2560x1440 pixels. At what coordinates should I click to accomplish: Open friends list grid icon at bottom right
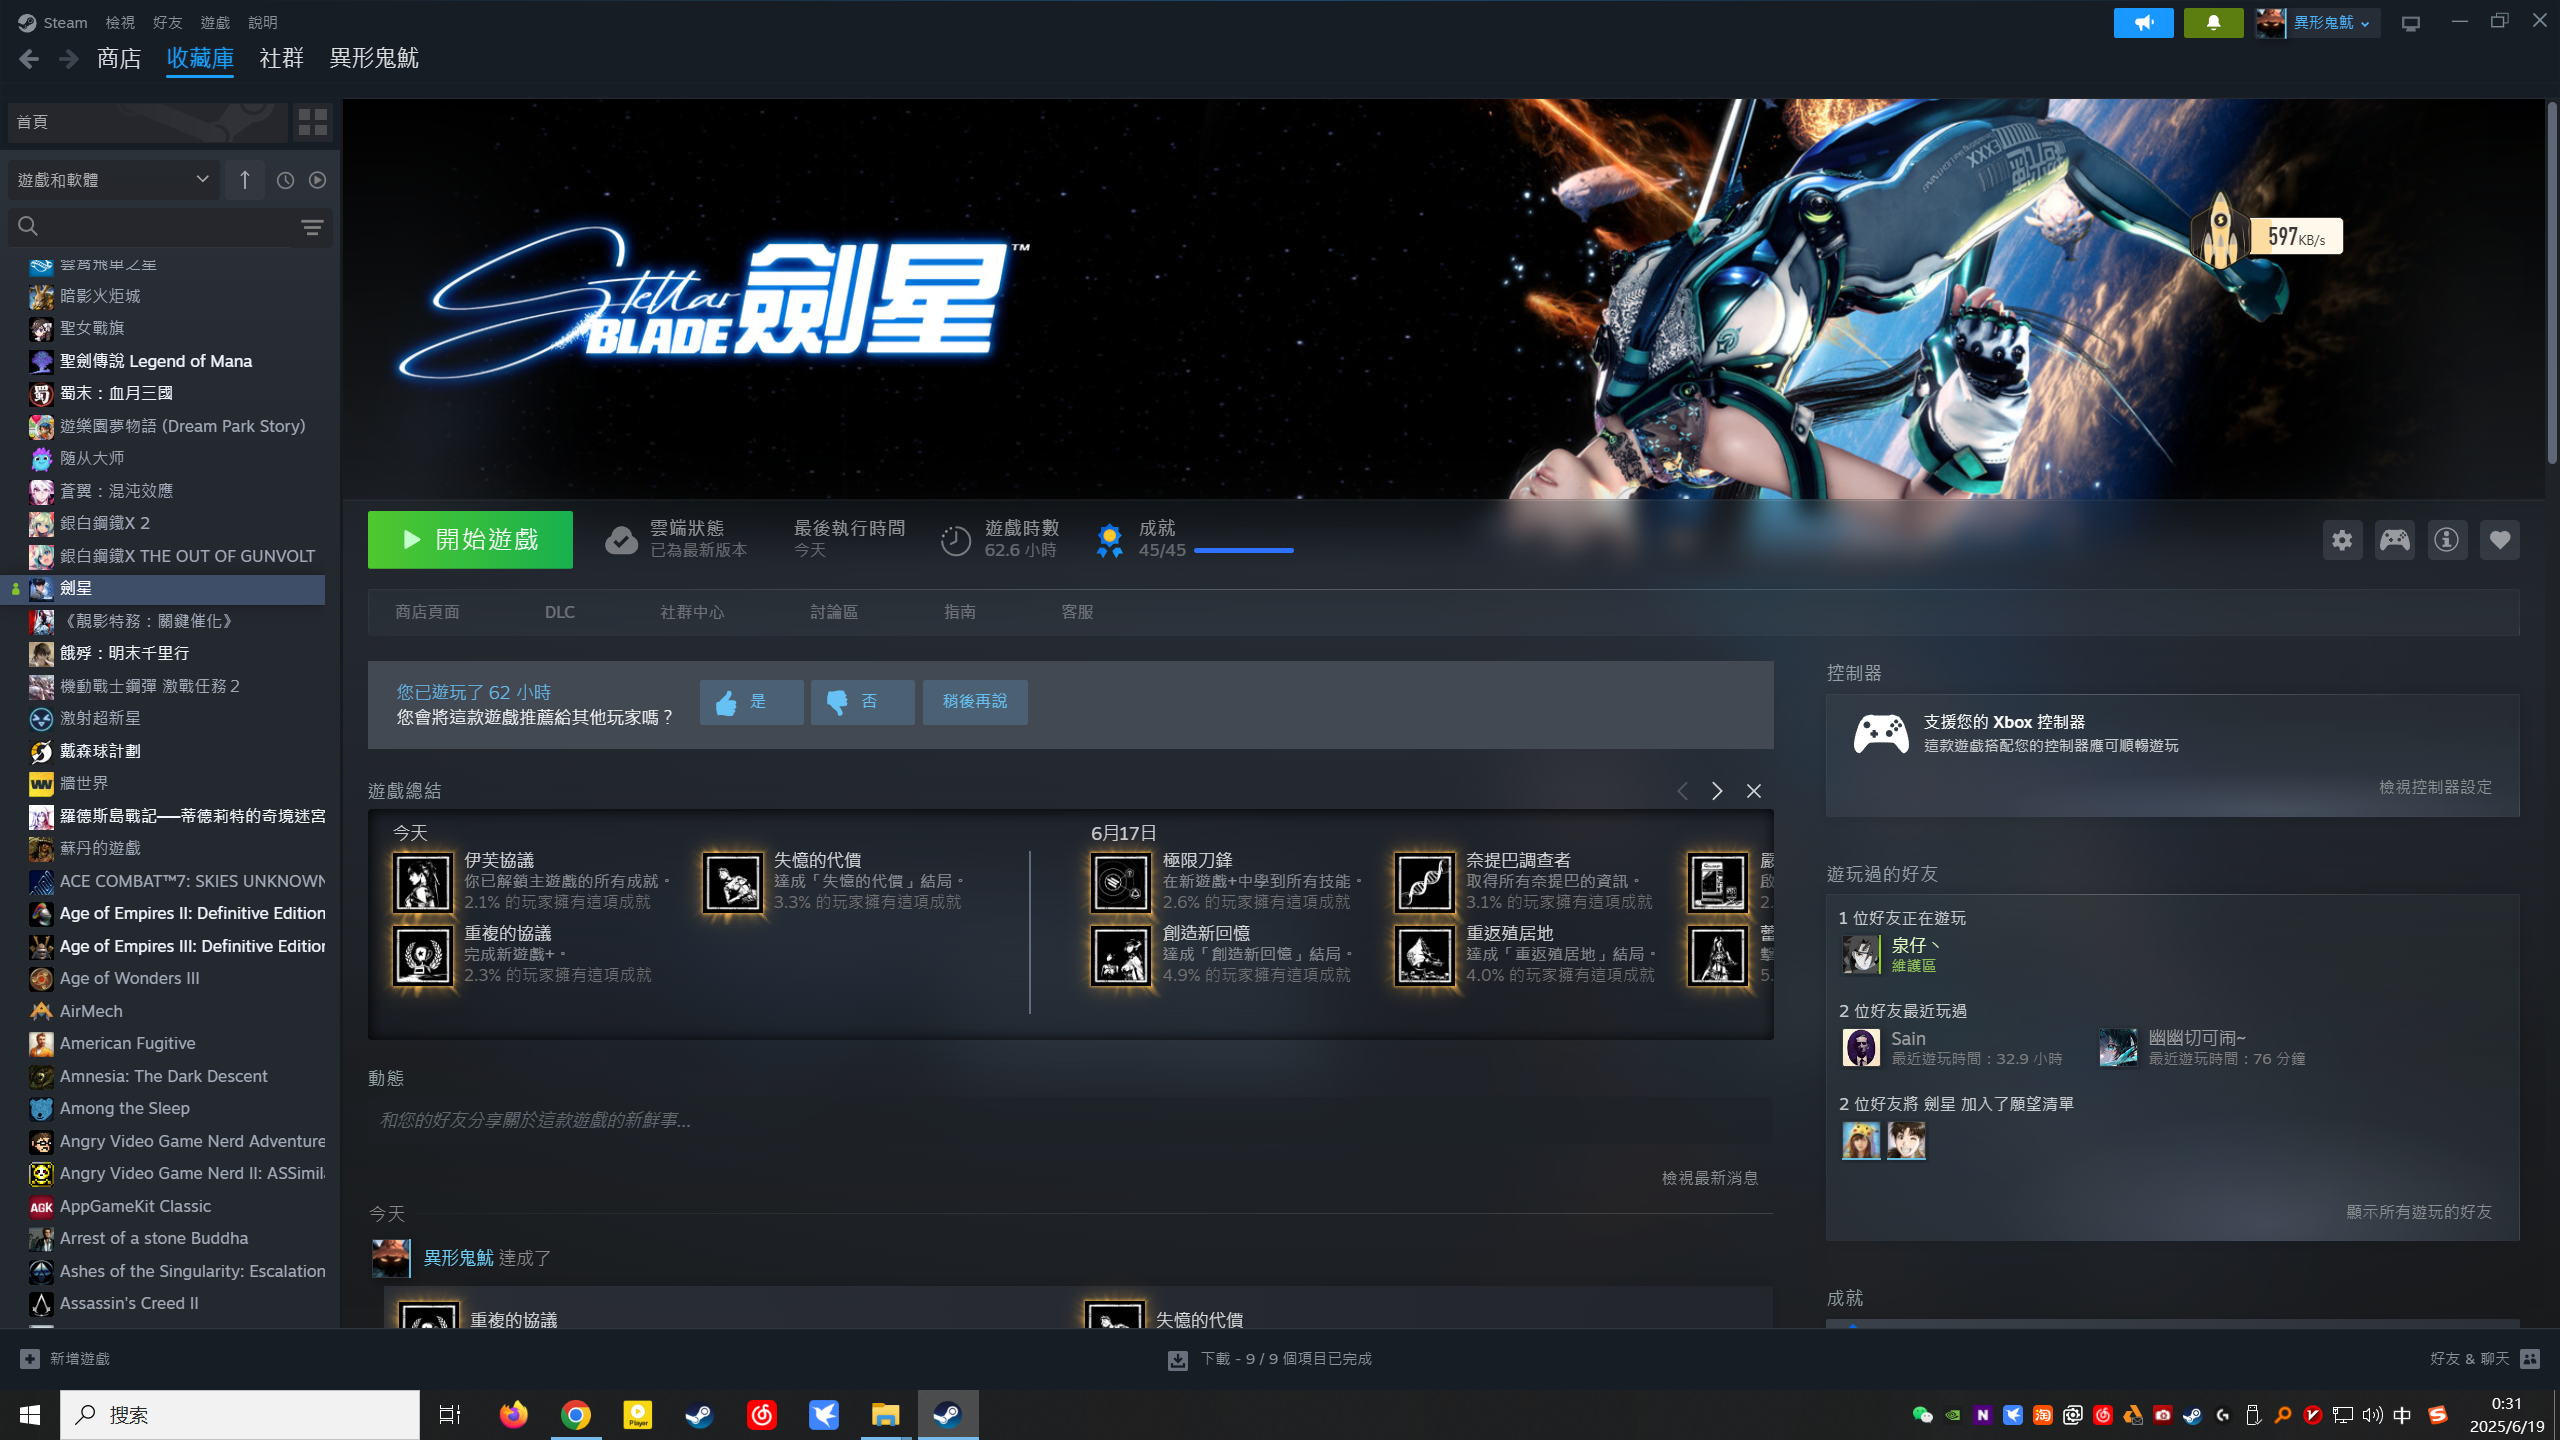2530,1359
